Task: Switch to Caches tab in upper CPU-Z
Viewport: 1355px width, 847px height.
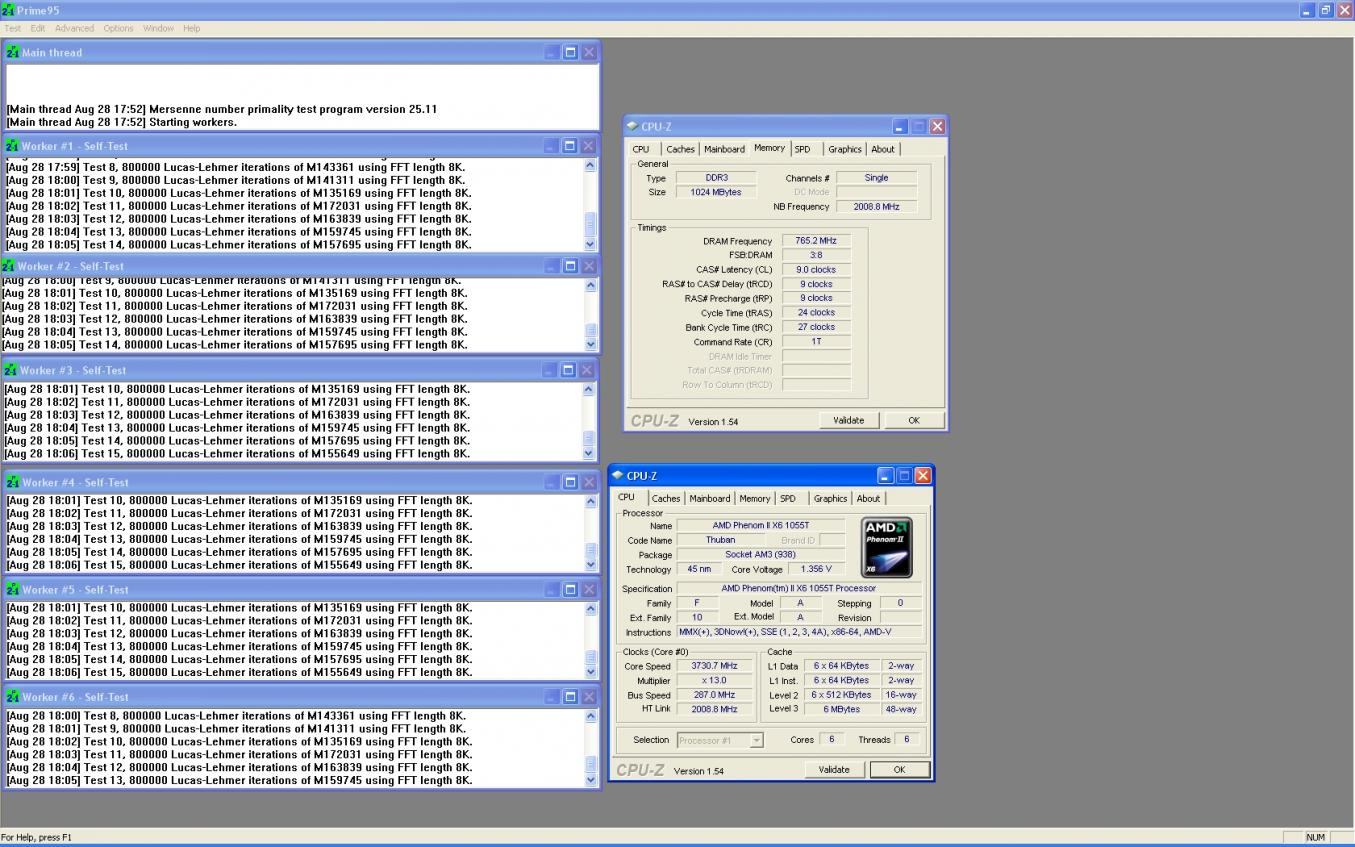Action: pos(680,149)
